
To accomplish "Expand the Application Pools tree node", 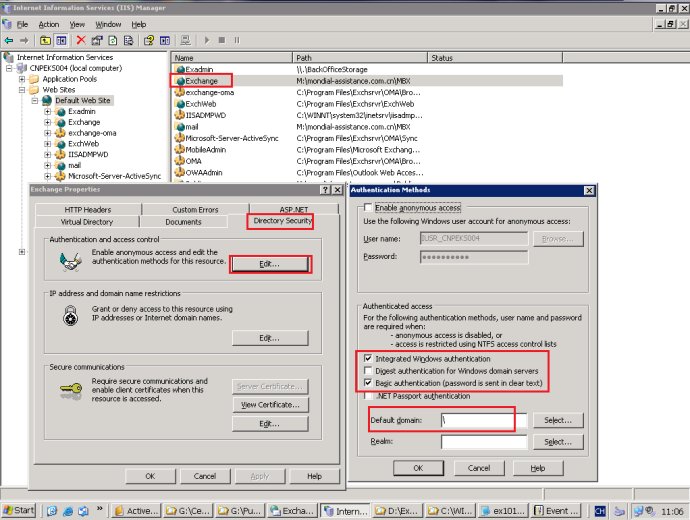I will tap(22, 79).
